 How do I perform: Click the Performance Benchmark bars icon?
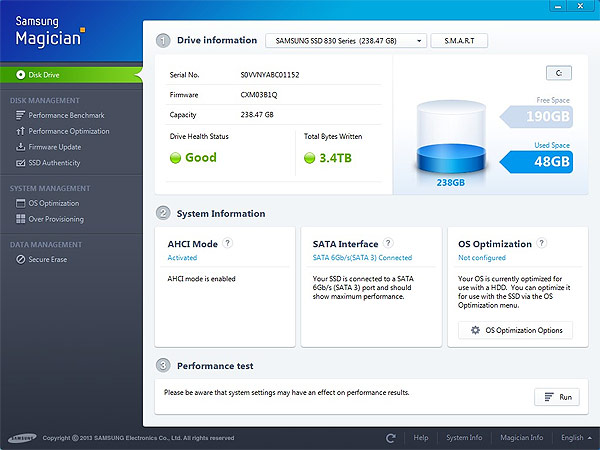tap(20, 115)
